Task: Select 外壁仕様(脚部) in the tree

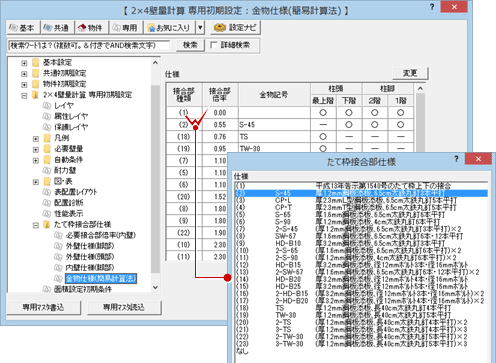Action: tap(90, 246)
